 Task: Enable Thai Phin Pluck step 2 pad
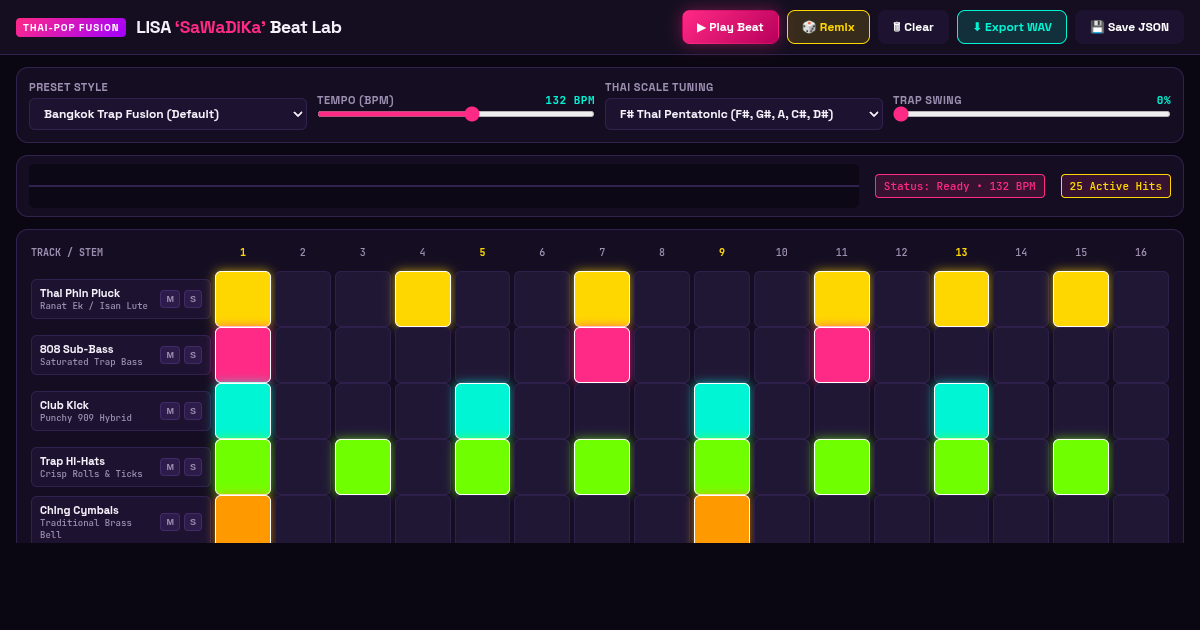point(303,299)
